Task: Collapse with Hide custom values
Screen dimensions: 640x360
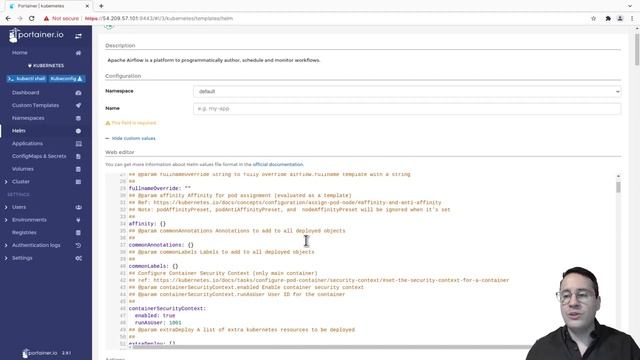Action: pyautogui.click(x=130, y=138)
